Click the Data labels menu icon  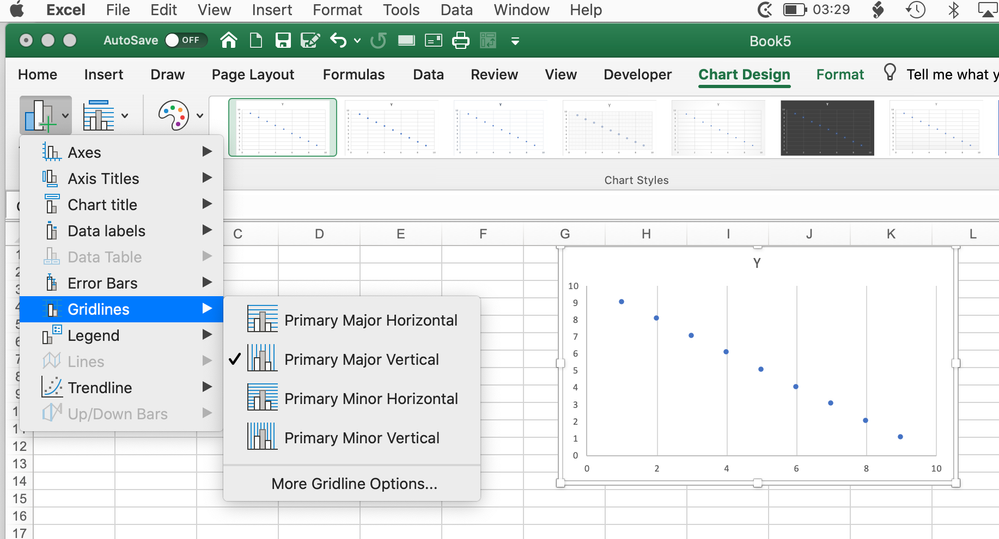coord(52,230)
